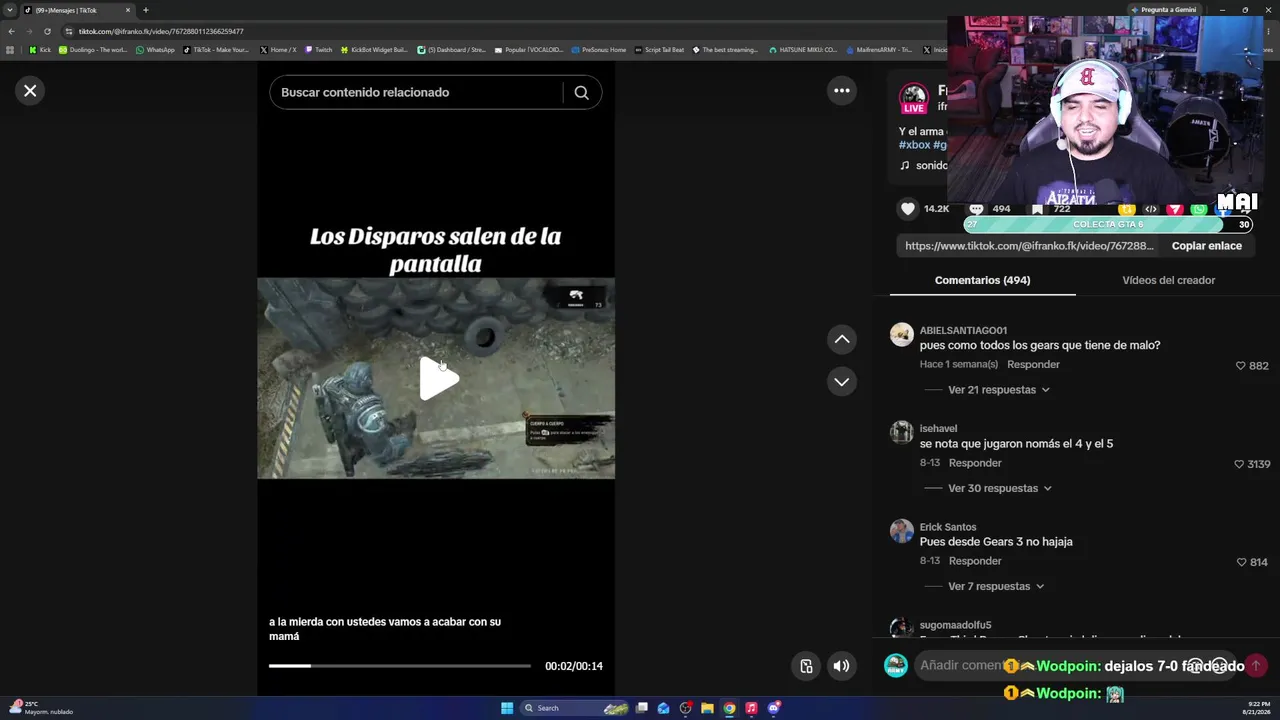Image resolution: width=1280 pixels, height=720 pixels.
Task: Click the Windows taskbar Search box
Action: tap(575, 708)
